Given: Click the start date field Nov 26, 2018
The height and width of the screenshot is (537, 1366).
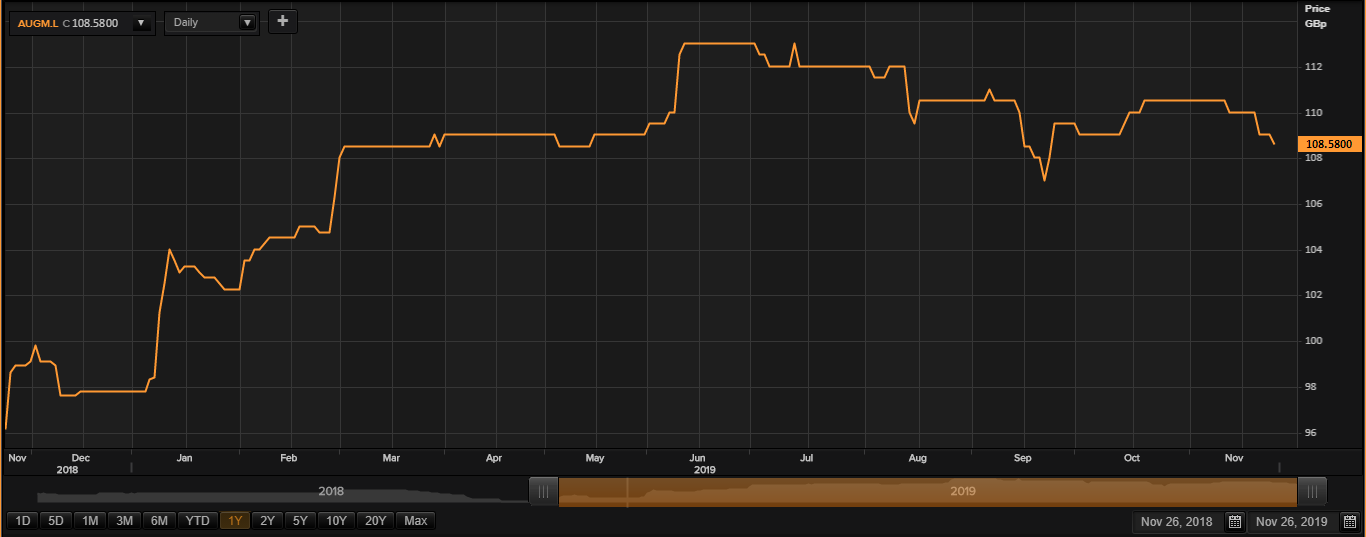Looking at the screenshot, I should pos(1176,522).
